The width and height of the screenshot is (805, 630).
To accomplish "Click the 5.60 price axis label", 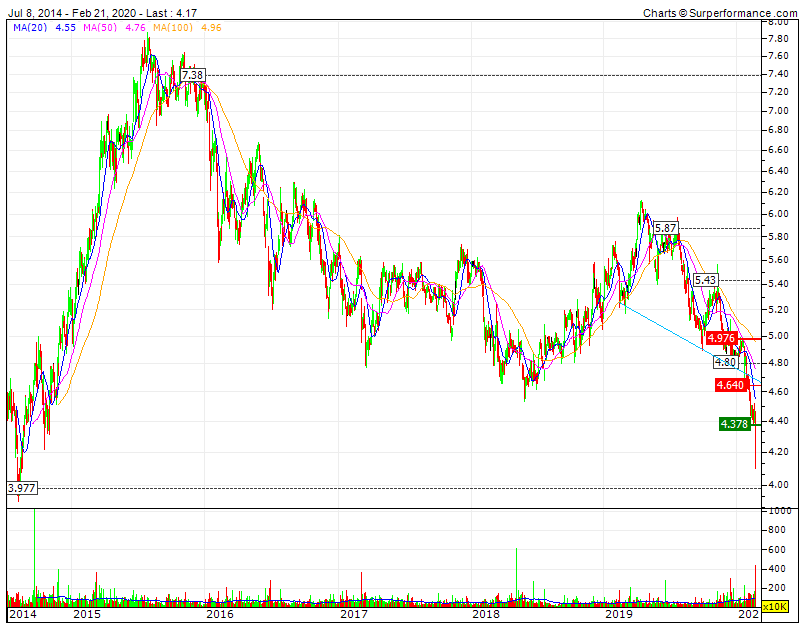I will pyautogui.click(x=778, y=260).
